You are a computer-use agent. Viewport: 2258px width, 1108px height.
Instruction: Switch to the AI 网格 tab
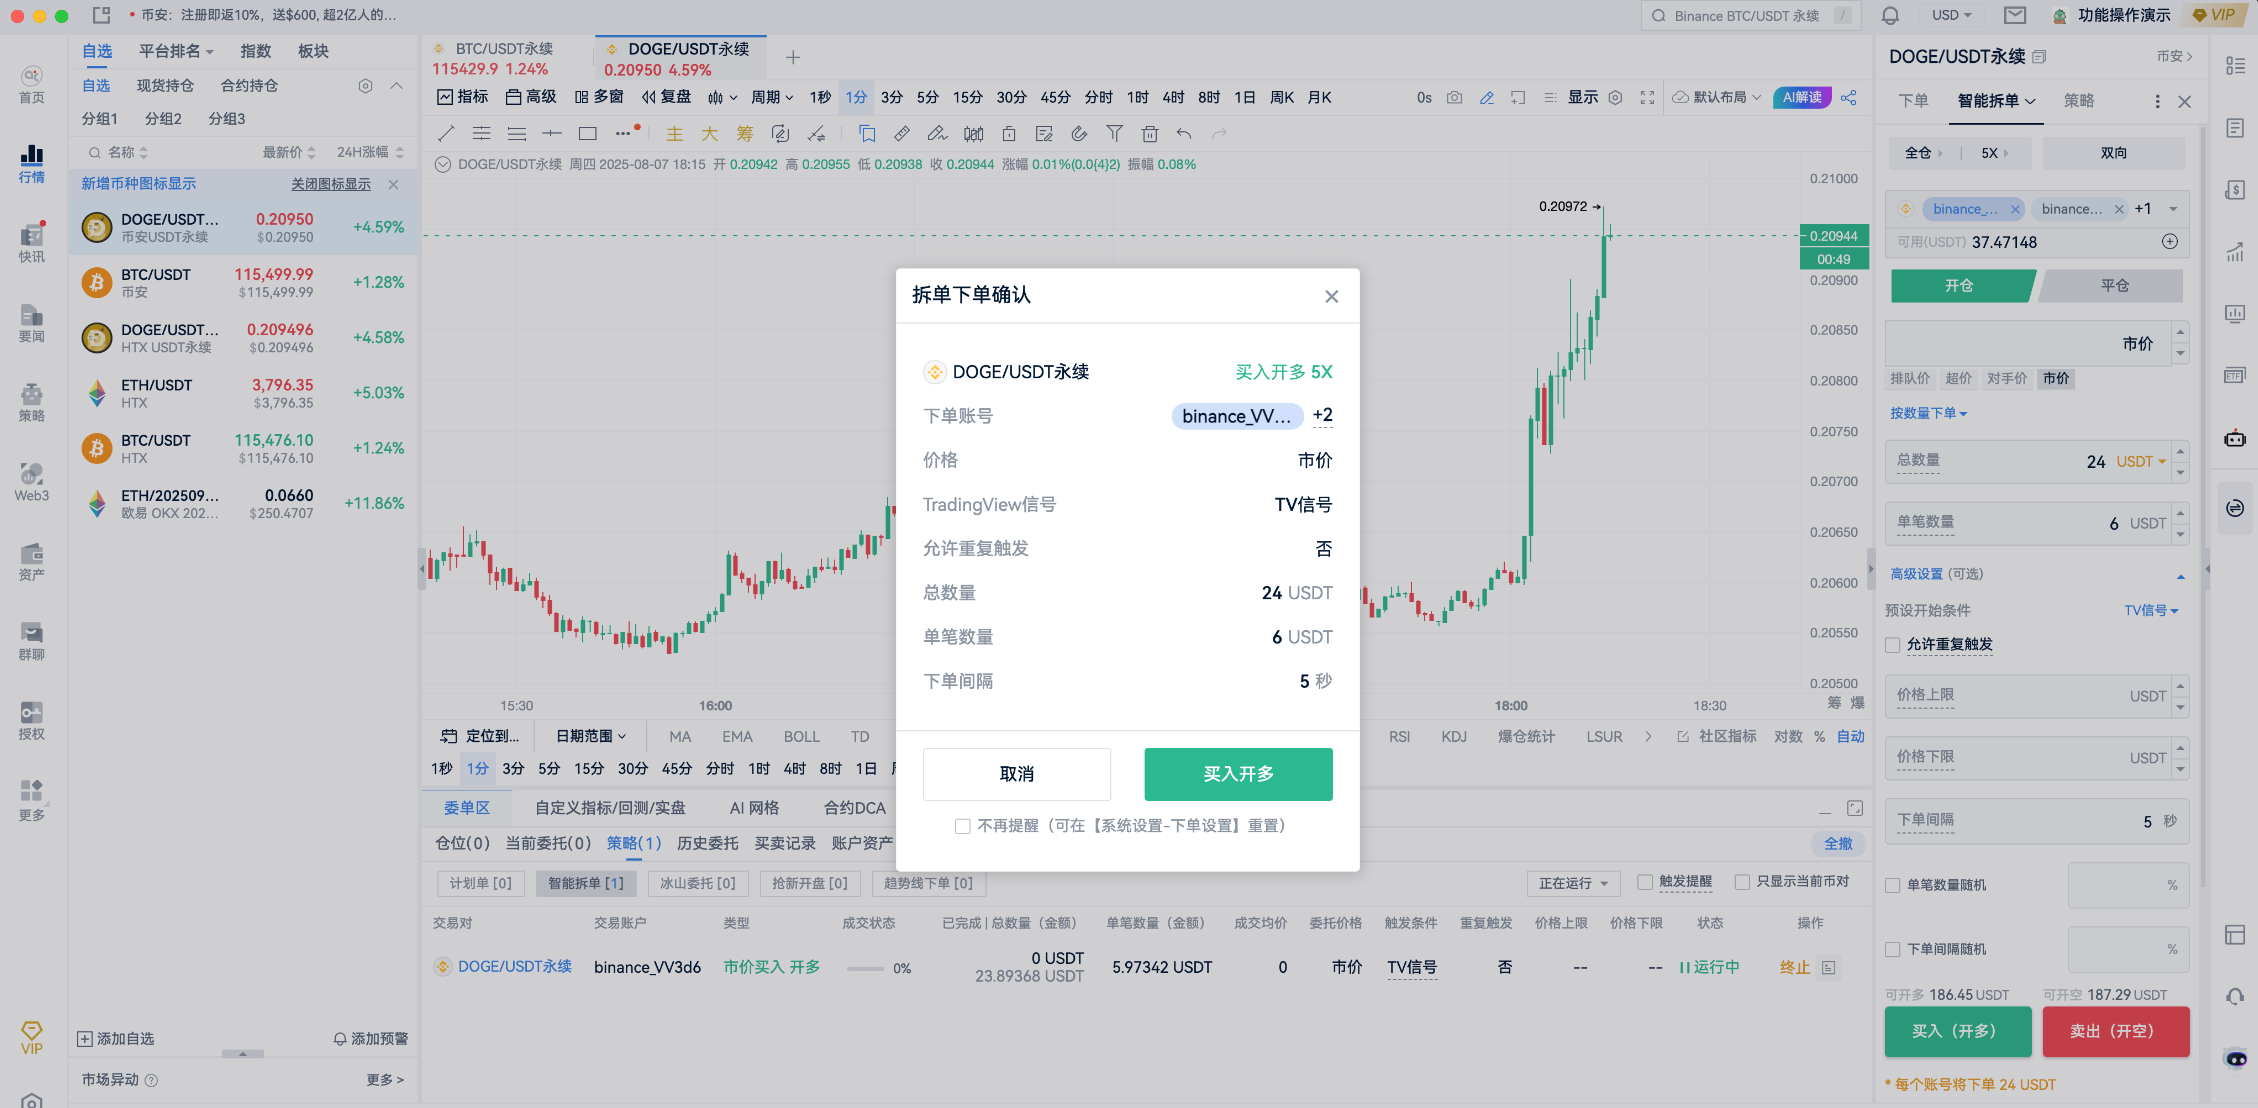pyautogui.click(x=754, y=808)
